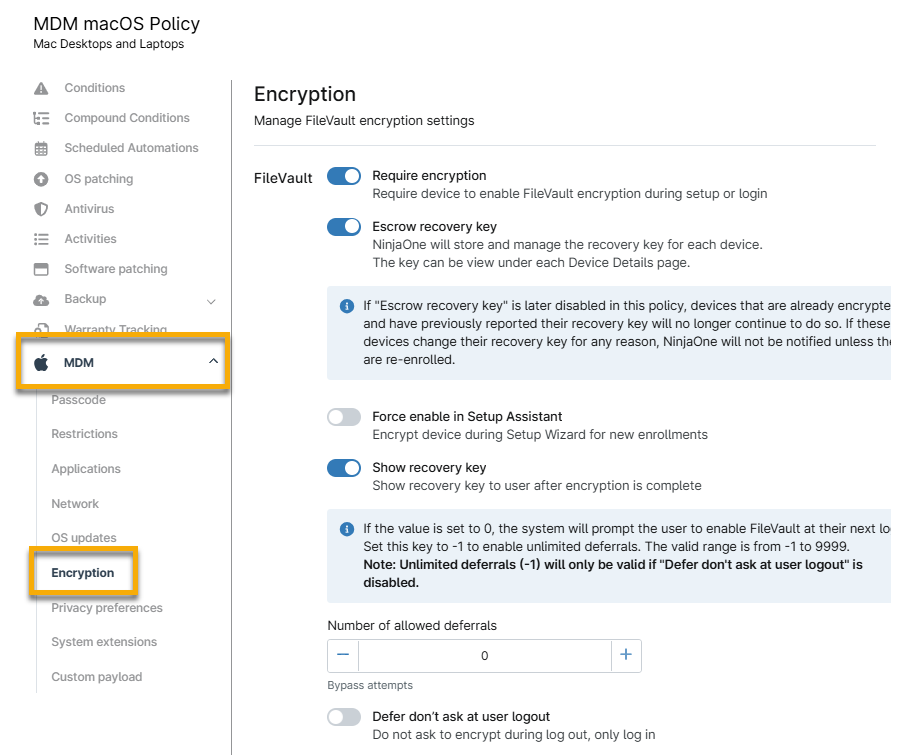
Task: Open the Conditions section
Action: pyautogui.click(x=95, y=88)
